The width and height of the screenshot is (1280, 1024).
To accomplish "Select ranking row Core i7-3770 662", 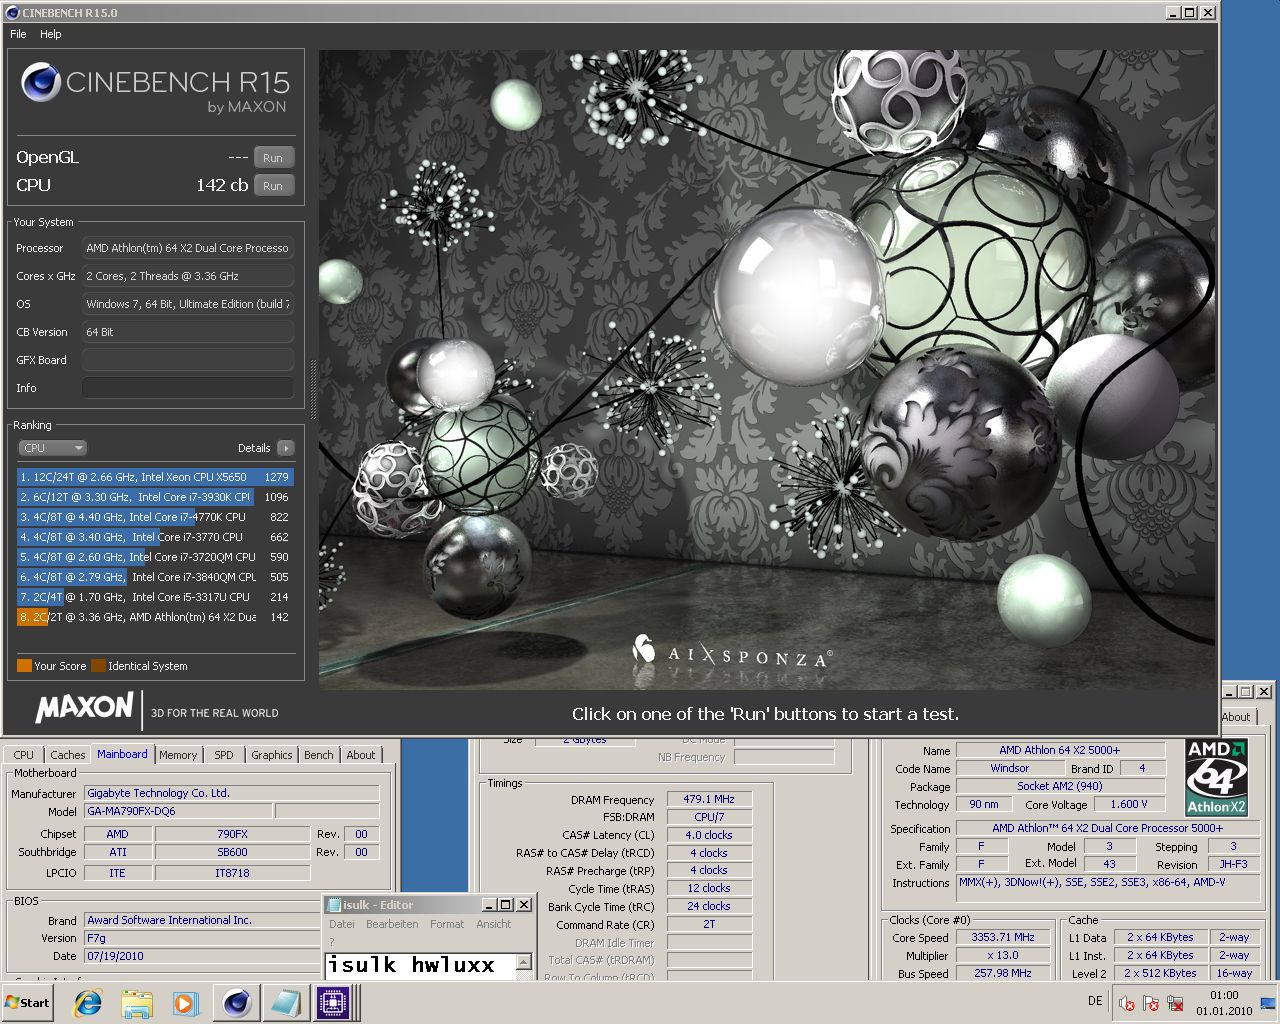I will [x=155, y=537].
